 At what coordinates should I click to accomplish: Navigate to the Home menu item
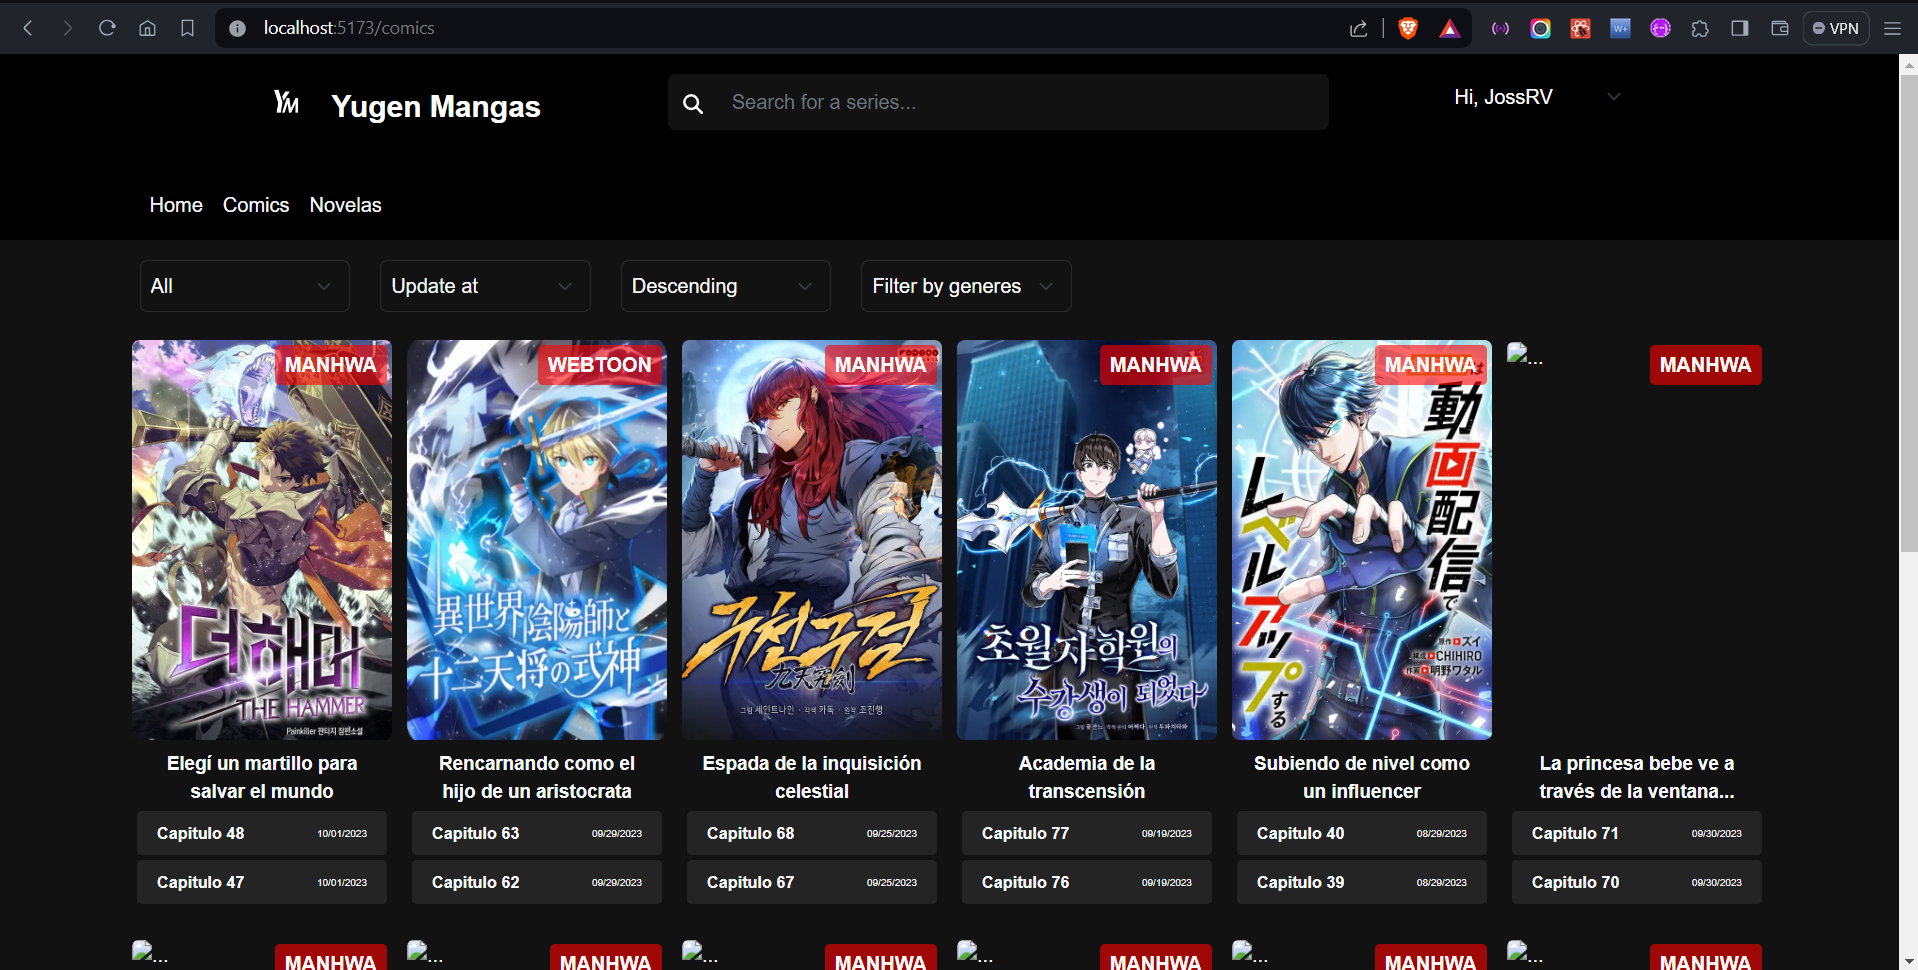click(176, 205)
